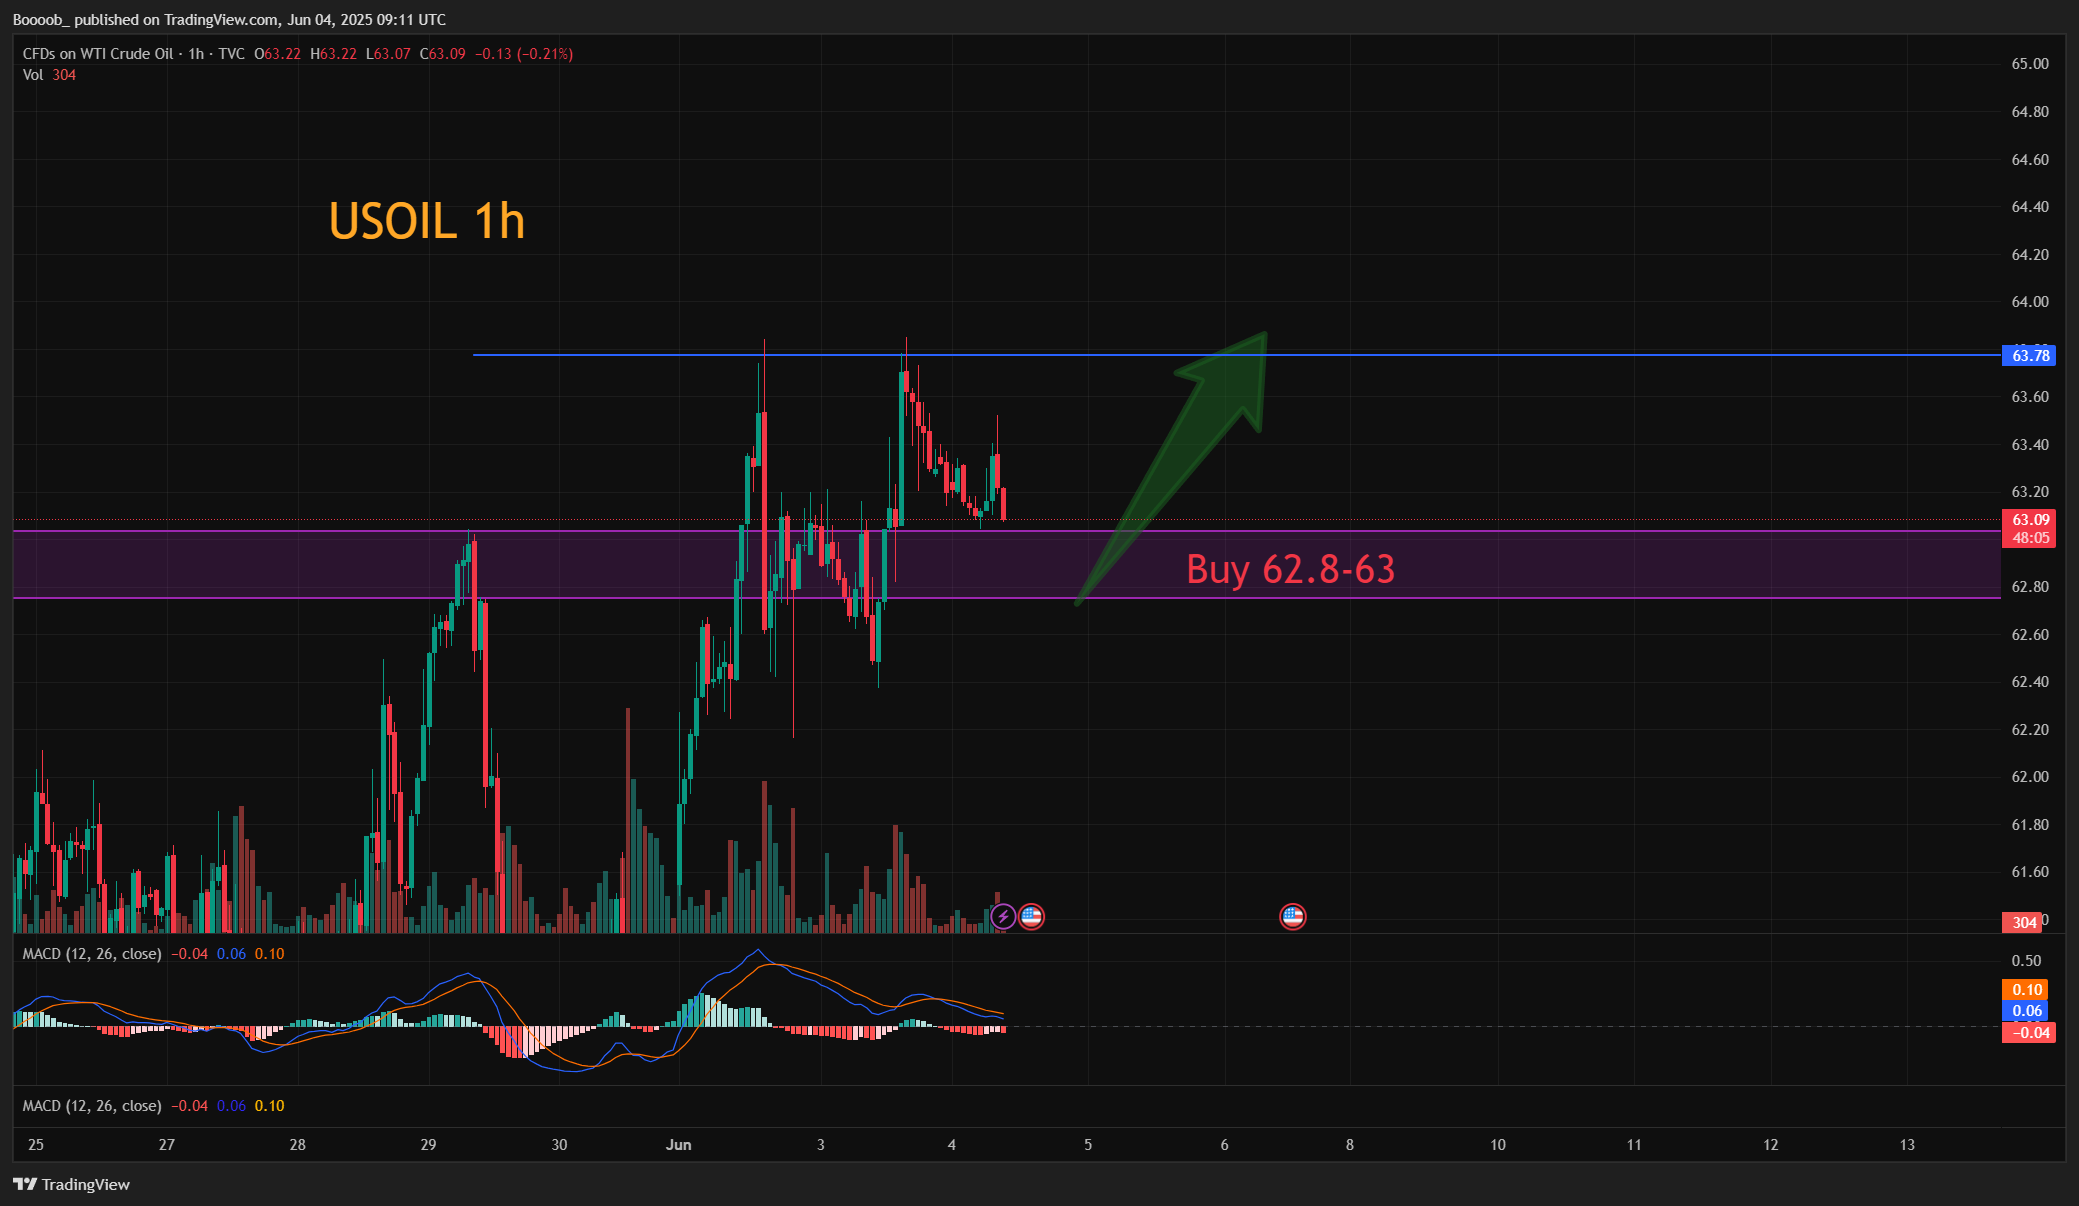Click the 61.60 price axis label
Viewport: 2079px width, 1206px height.
click(x=2030, y=872)
